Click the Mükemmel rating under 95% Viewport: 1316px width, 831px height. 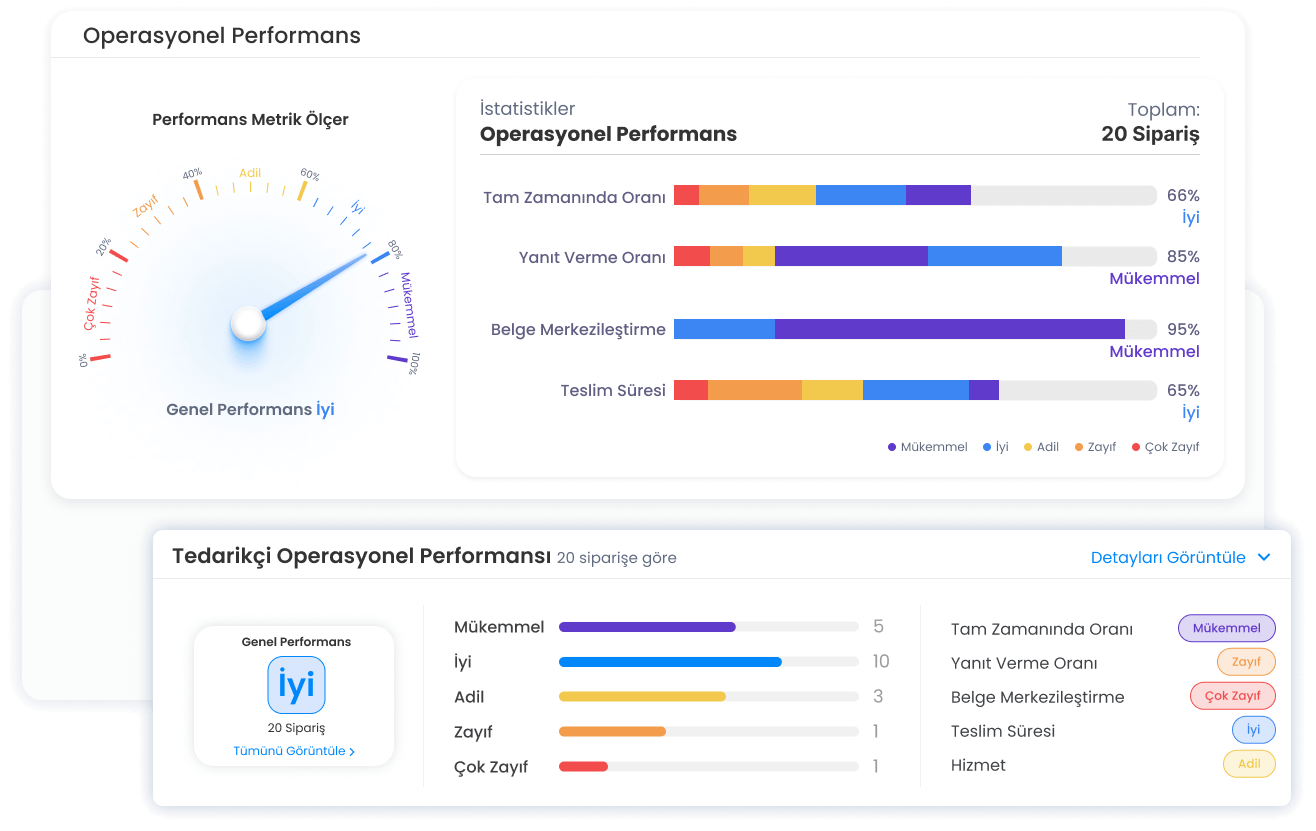coord(1154,352)
